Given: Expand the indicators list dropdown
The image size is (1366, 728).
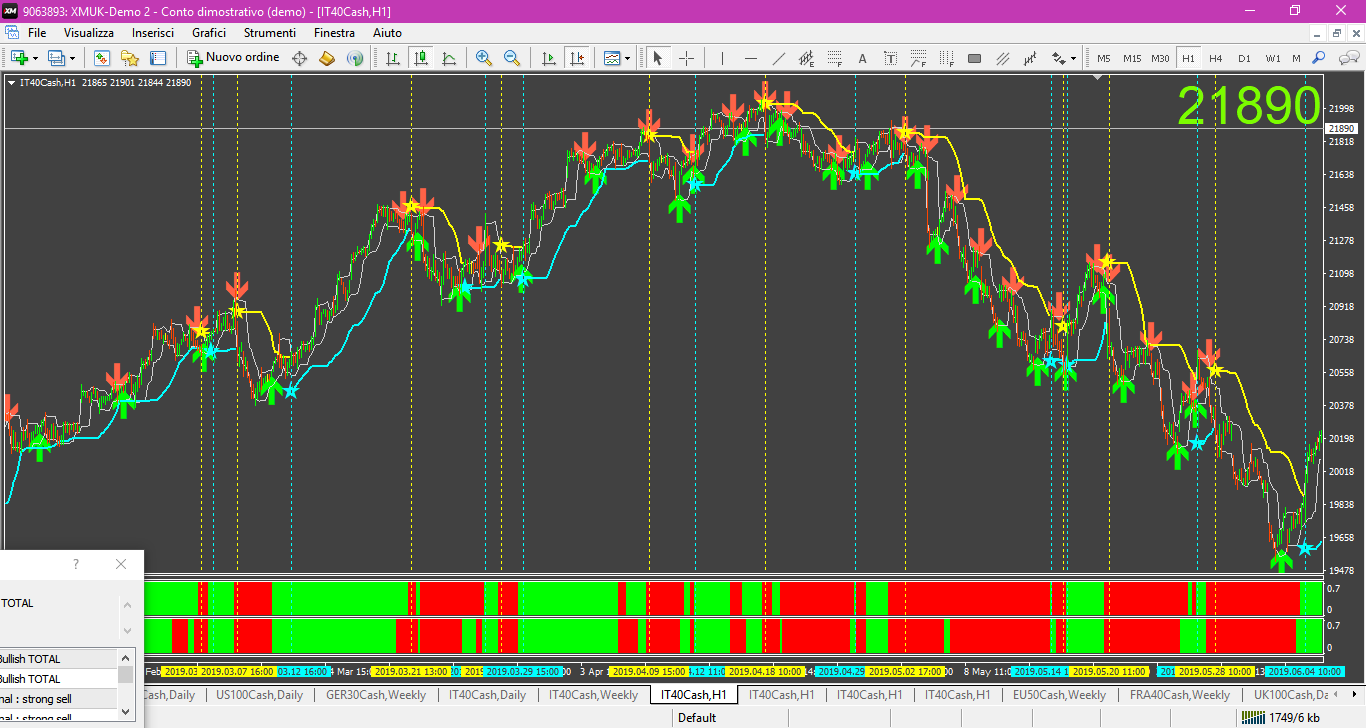Looking at the screenshot, I should [x=628, y=58].
